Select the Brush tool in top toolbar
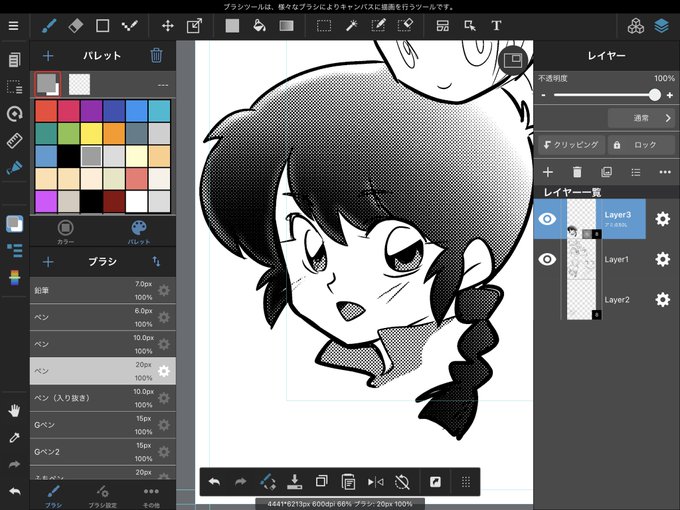680x510 pixels. (x=49, y=26)
